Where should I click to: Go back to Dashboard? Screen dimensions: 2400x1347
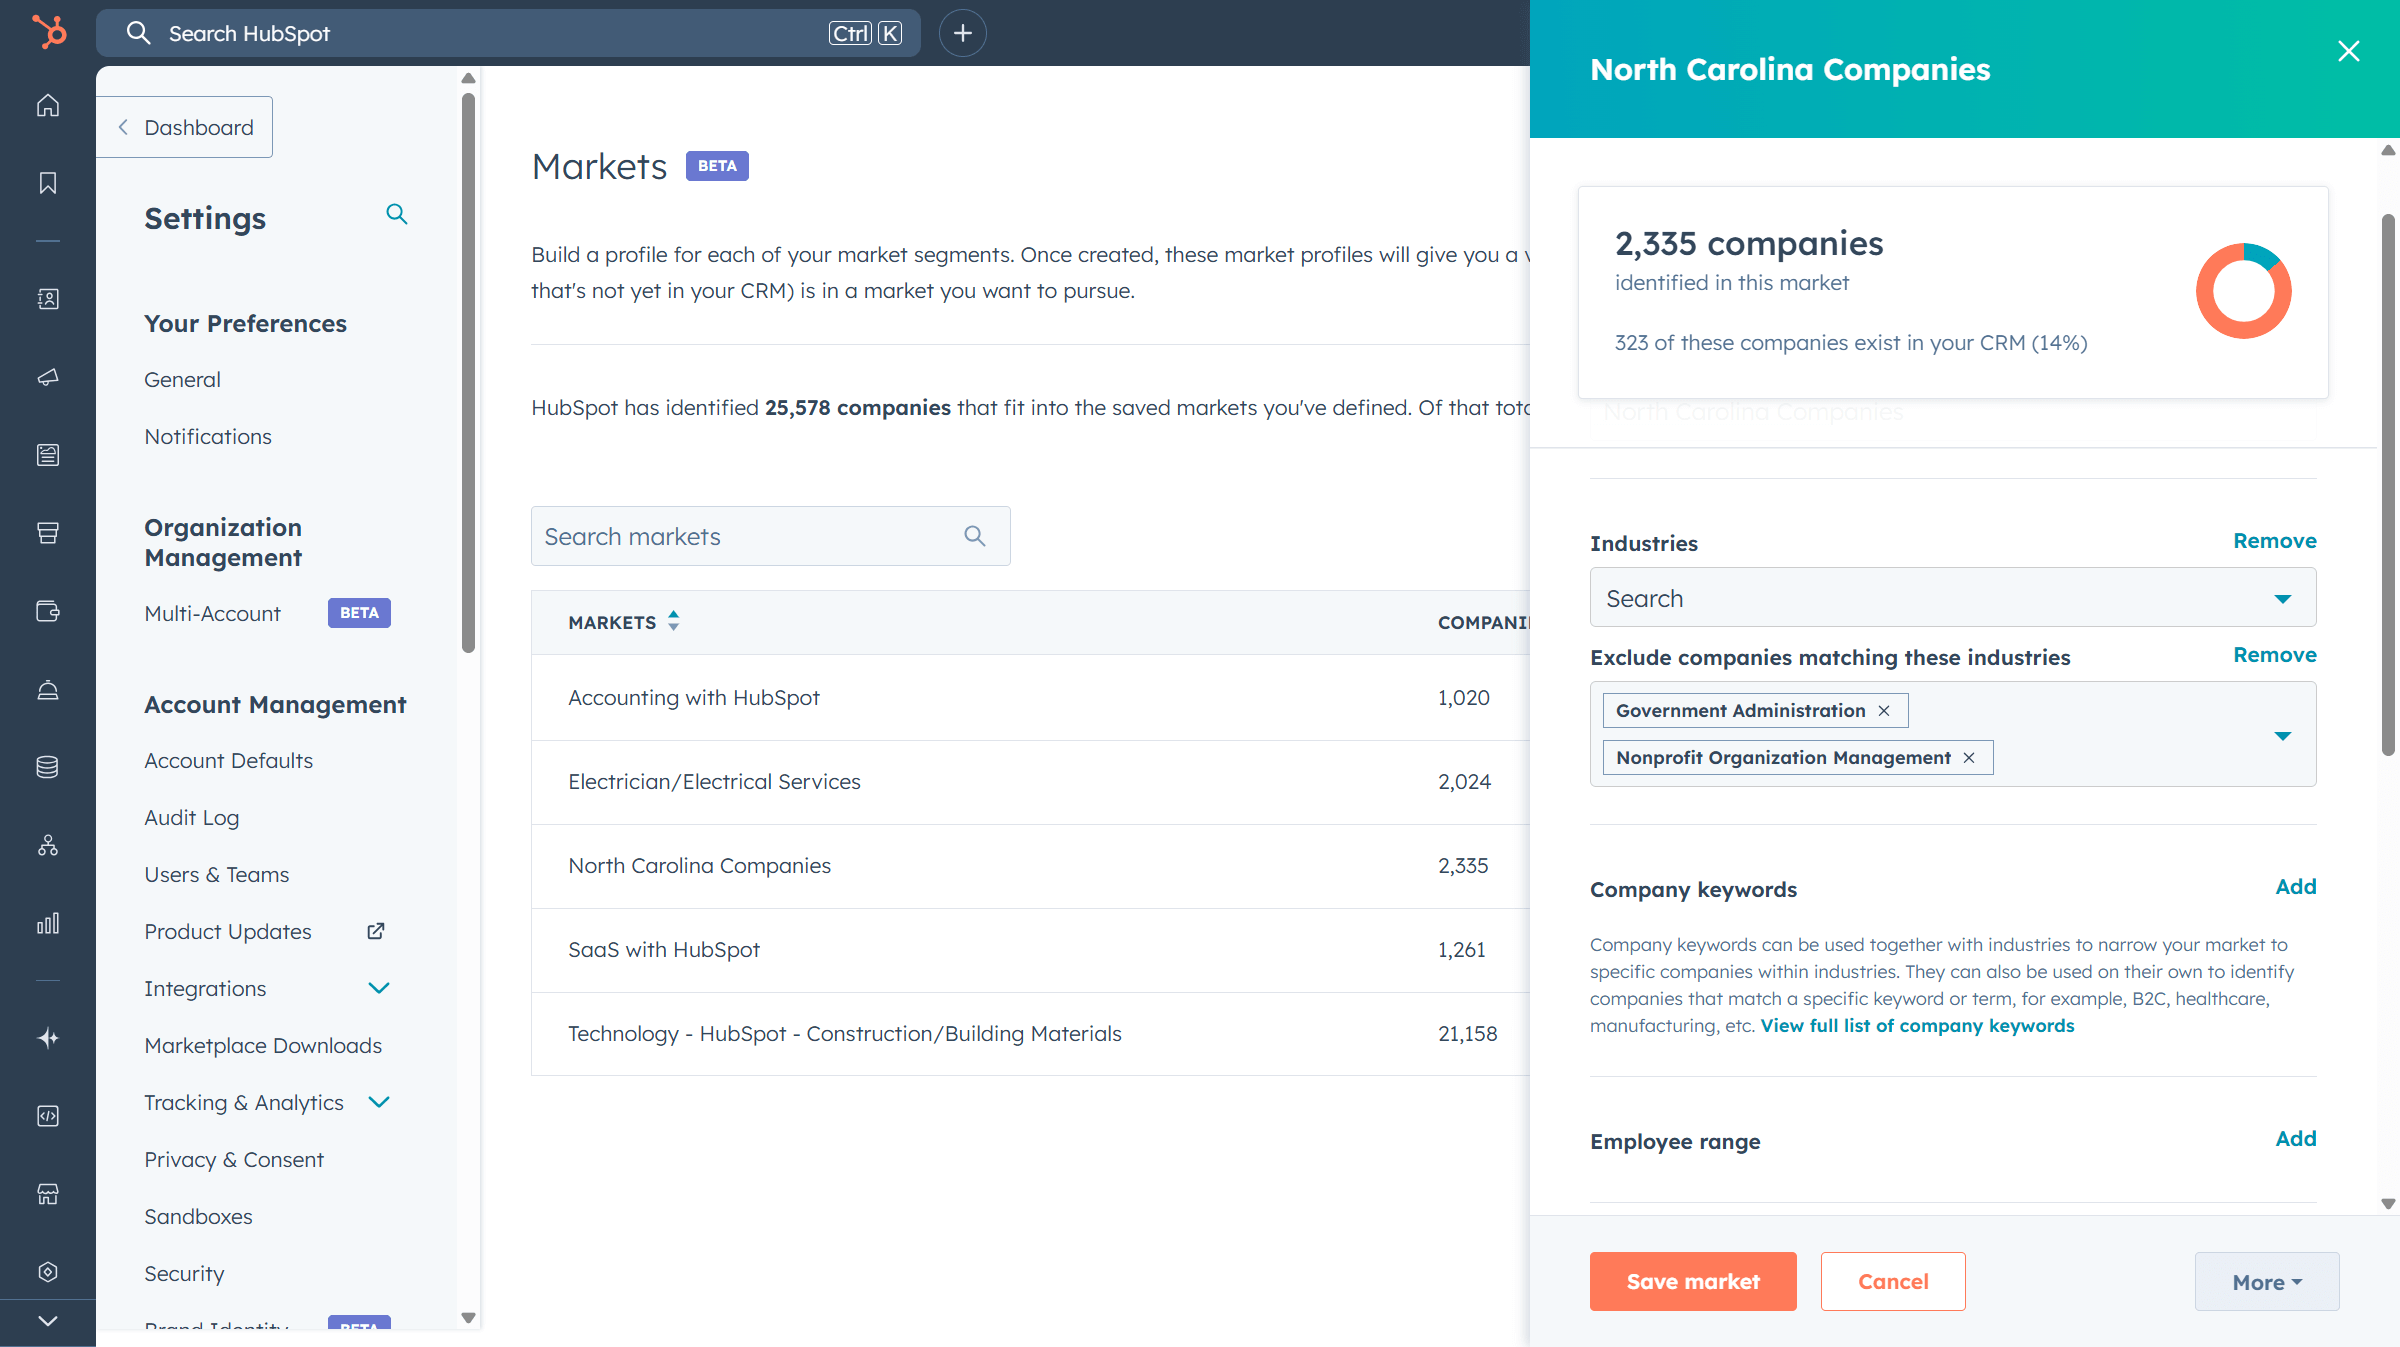point(184,127)
